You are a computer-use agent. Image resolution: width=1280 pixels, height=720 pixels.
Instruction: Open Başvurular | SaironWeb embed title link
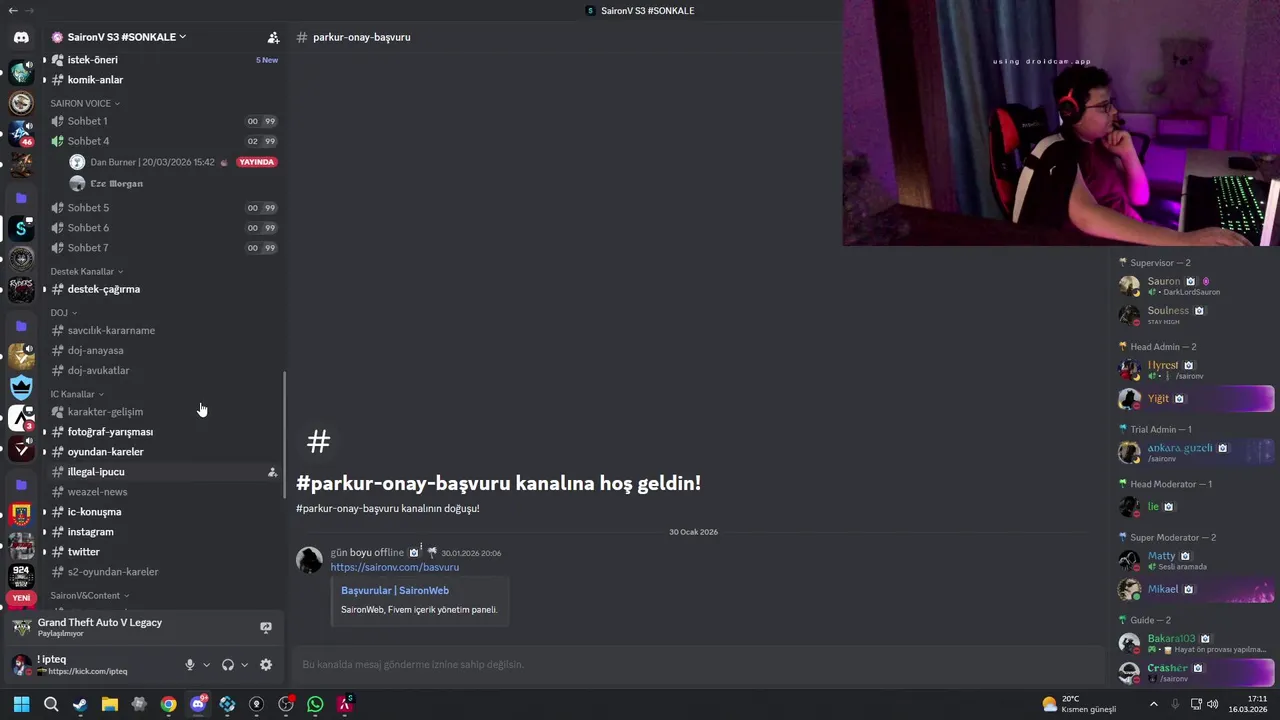(395, 591)
